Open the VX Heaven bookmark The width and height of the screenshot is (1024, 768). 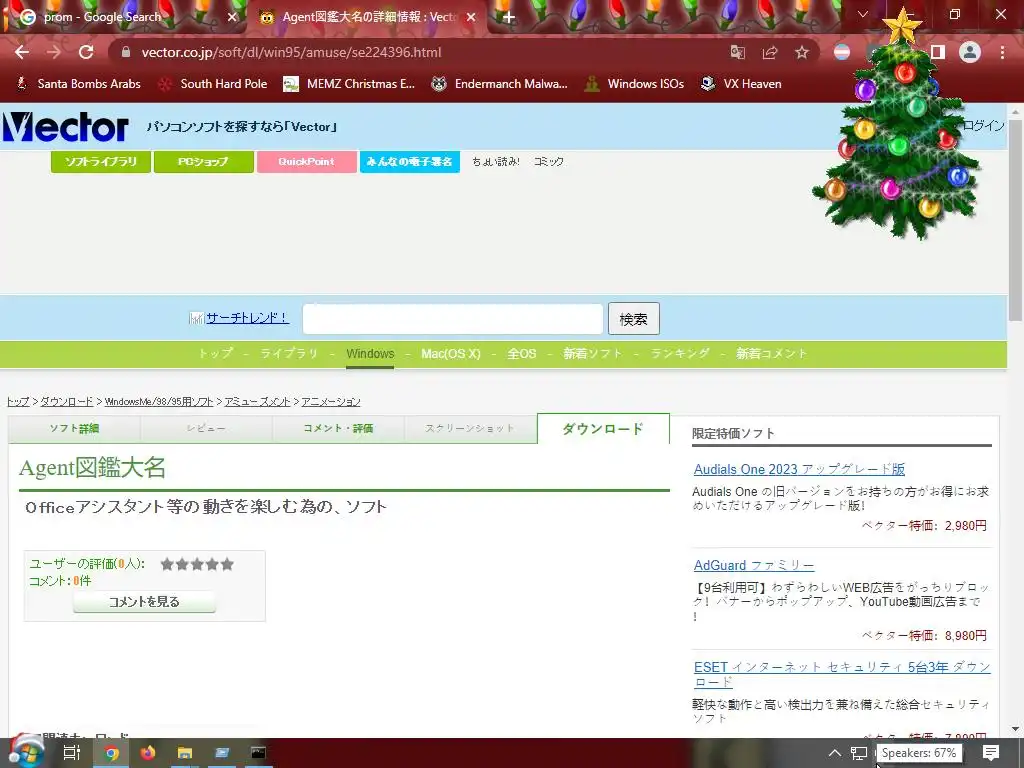click(741, 84)
